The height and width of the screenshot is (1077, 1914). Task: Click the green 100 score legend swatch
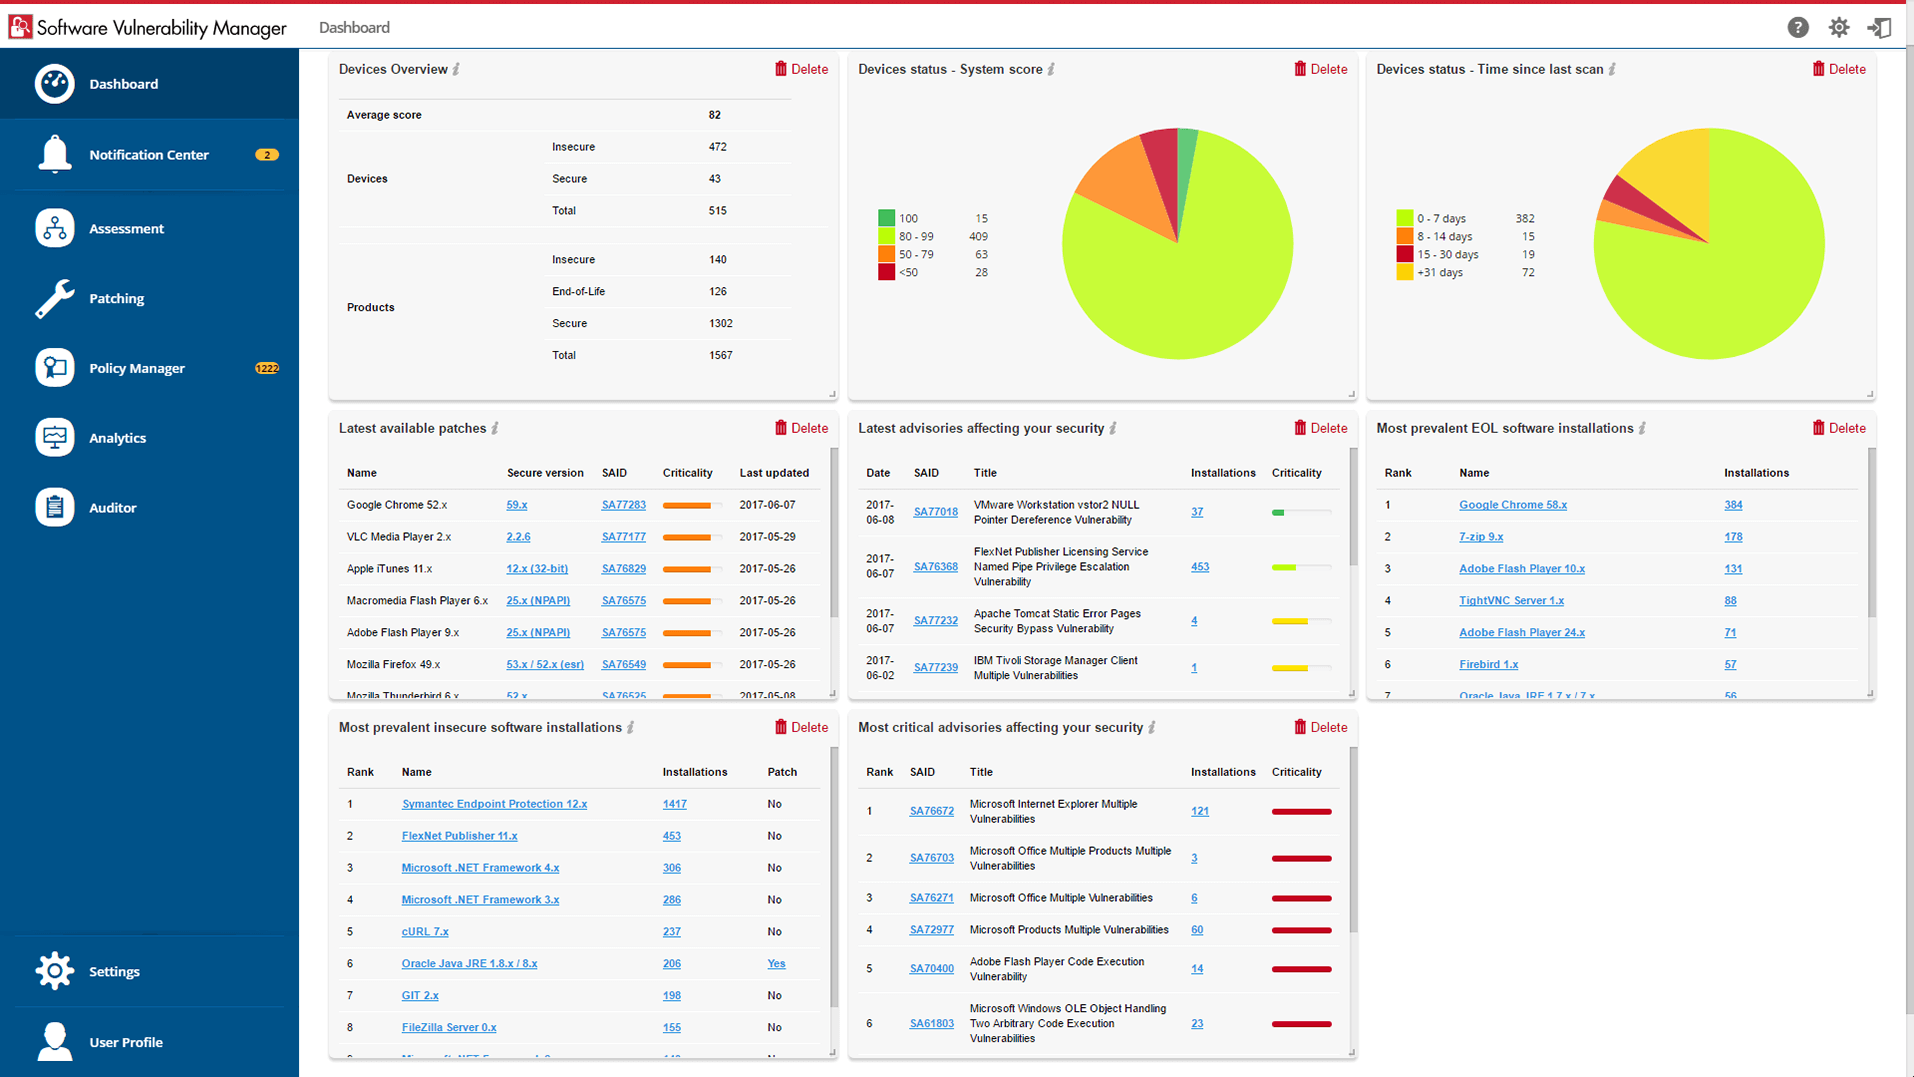click(886, 218)
